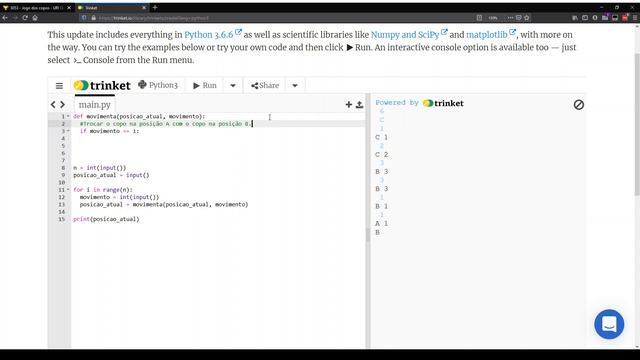Click code line 'print(posicao_atual)'
This screenshot has width=640, height=360.
pos(106,219)
